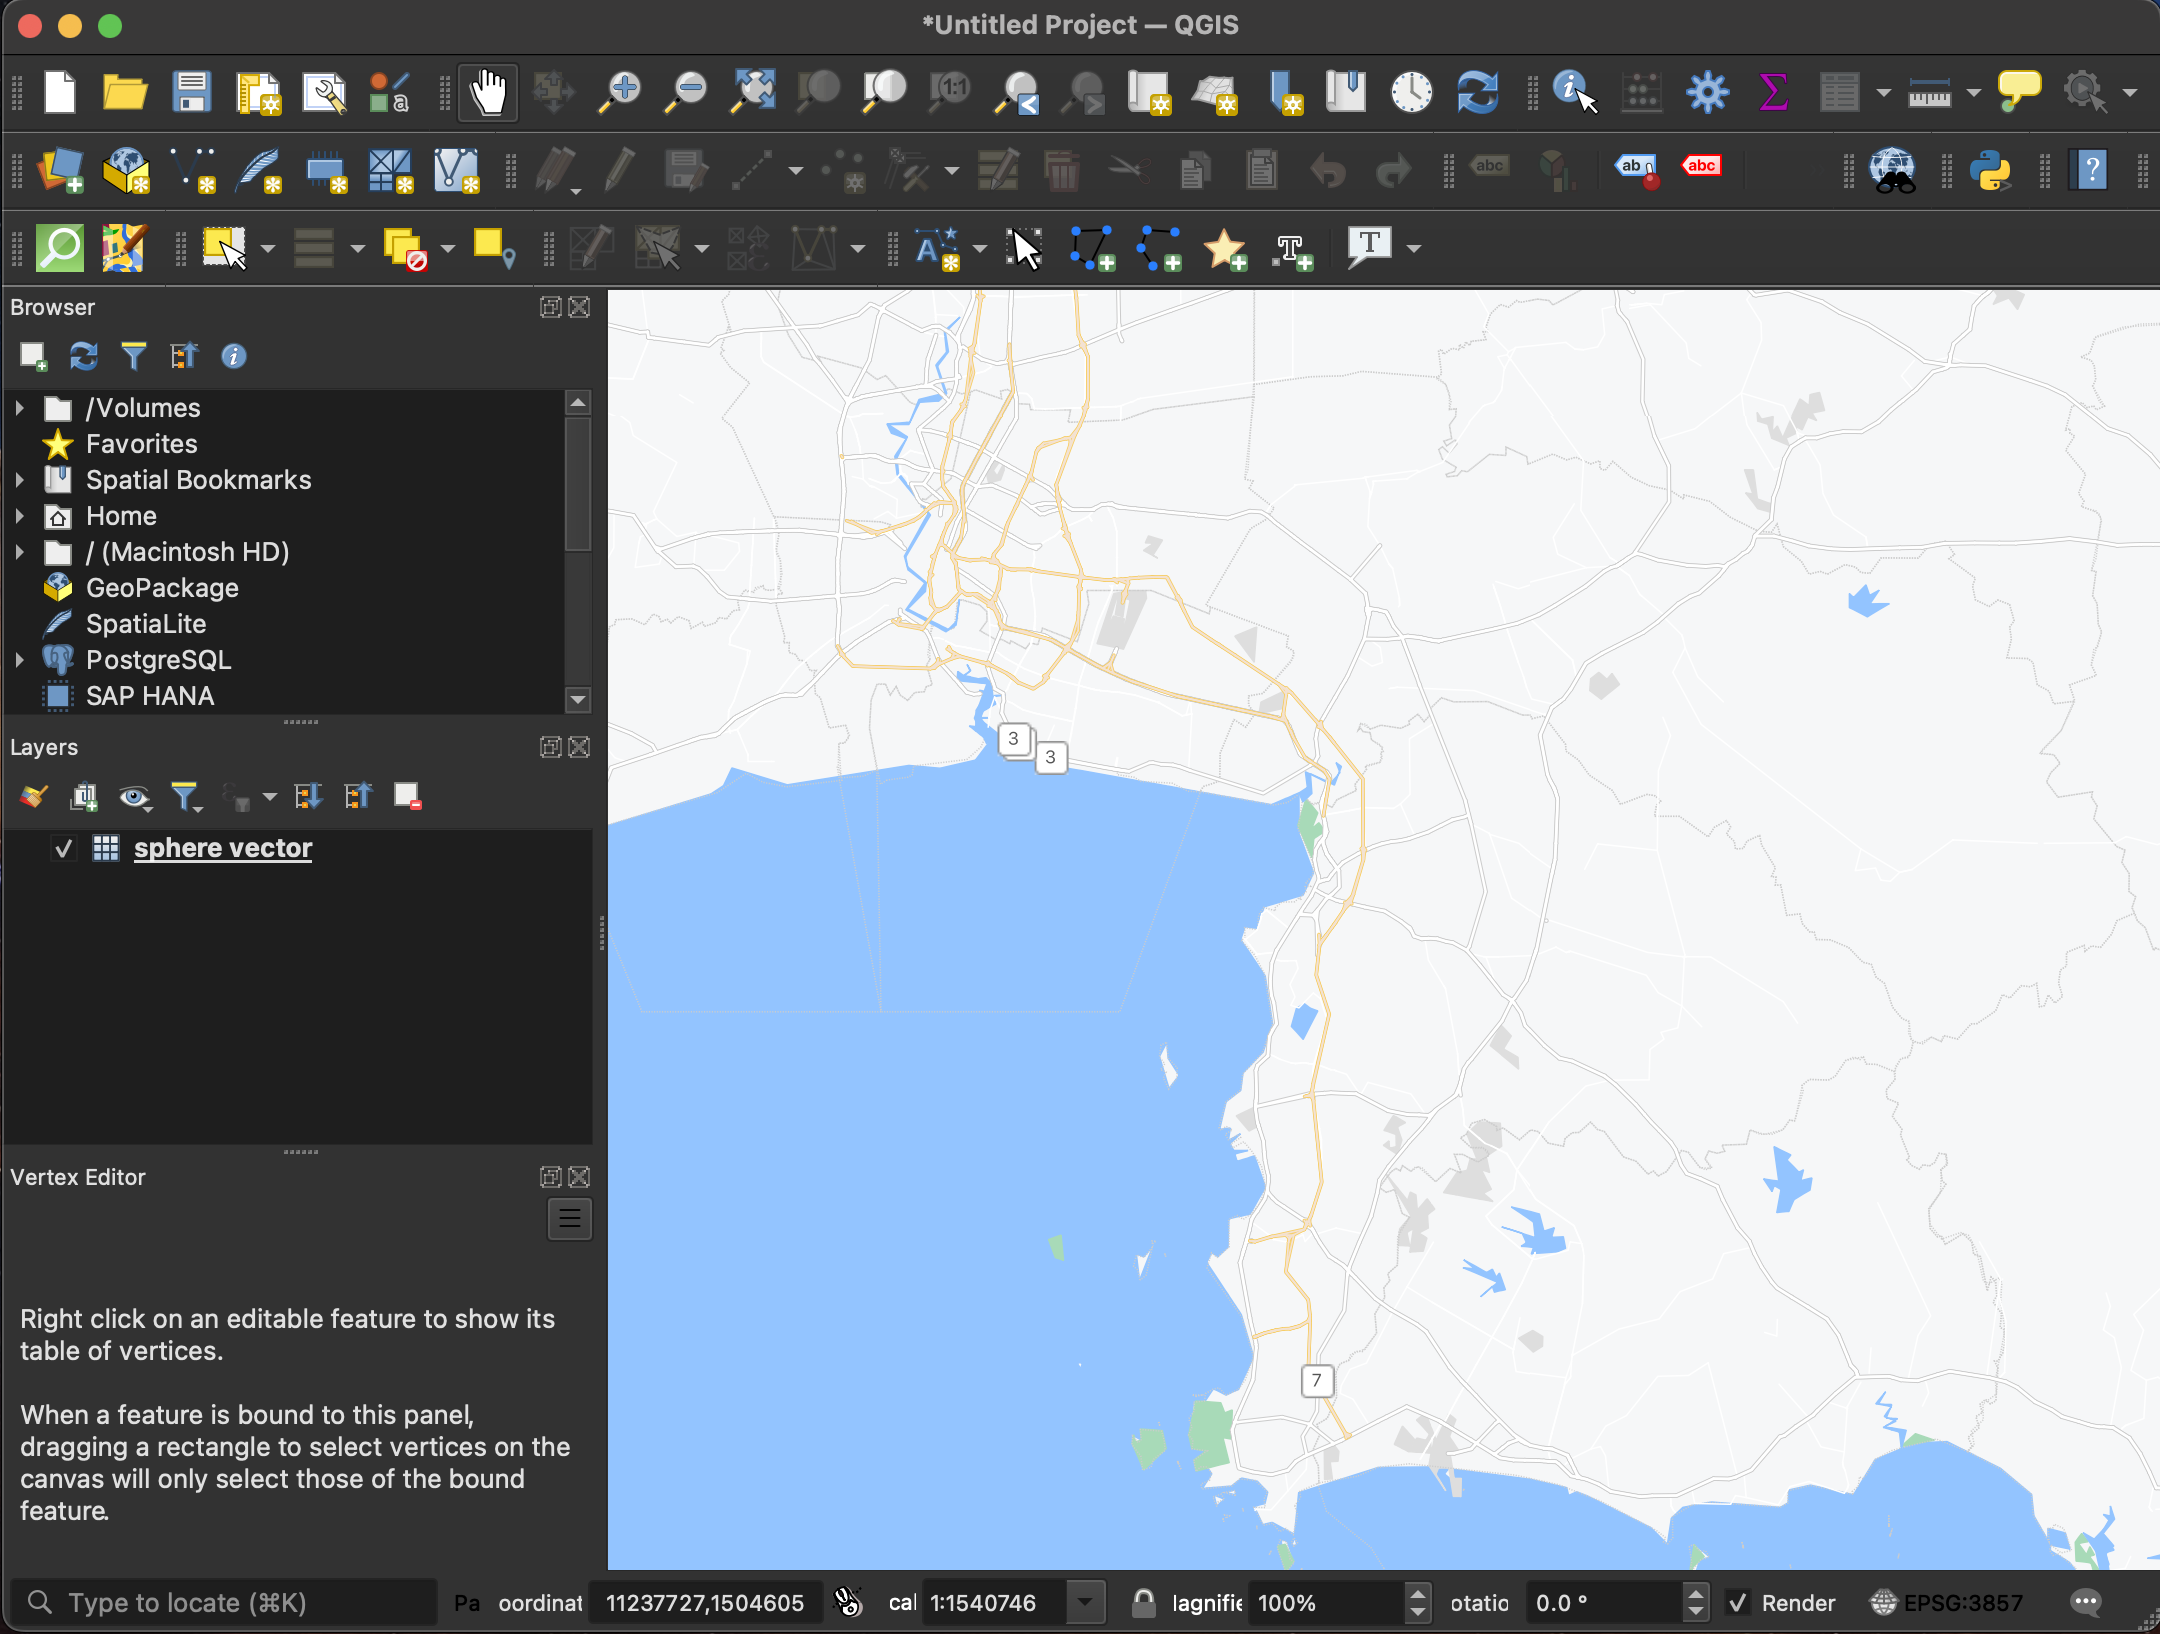Expand the PostgreSQL browser node
The height and width of the screenshot is (1634, 2160).
pyautogui.click(x=19, y=660)
